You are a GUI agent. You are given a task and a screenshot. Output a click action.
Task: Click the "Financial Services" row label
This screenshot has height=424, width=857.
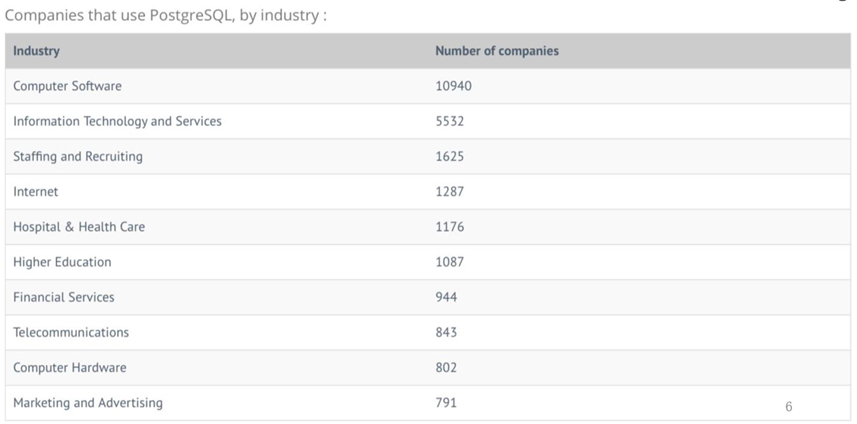click(x=64, y=297)
